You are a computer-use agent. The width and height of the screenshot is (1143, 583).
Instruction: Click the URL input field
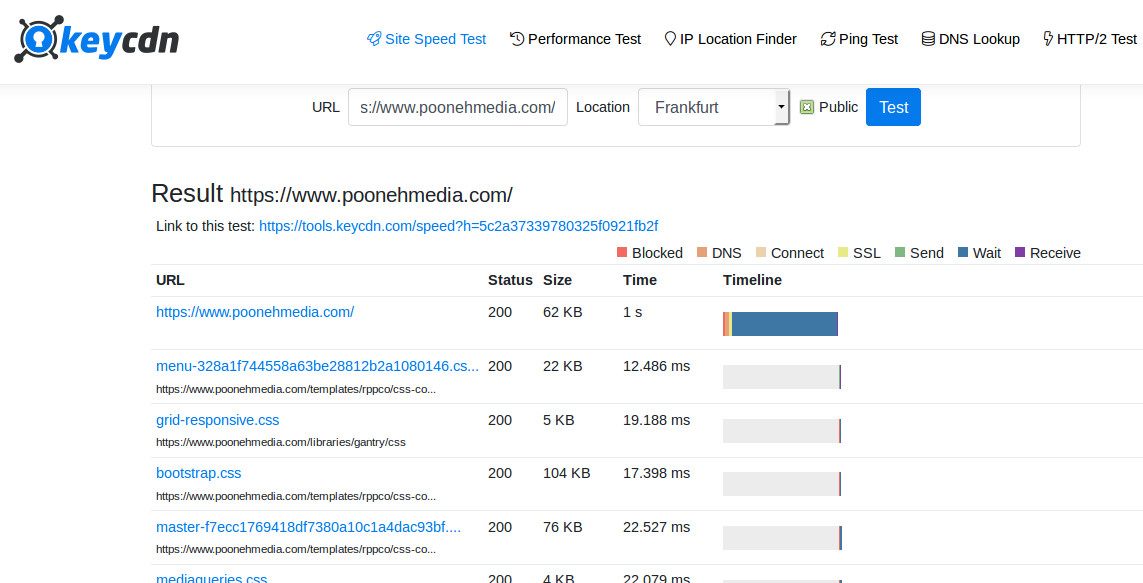tap(458, 107)
